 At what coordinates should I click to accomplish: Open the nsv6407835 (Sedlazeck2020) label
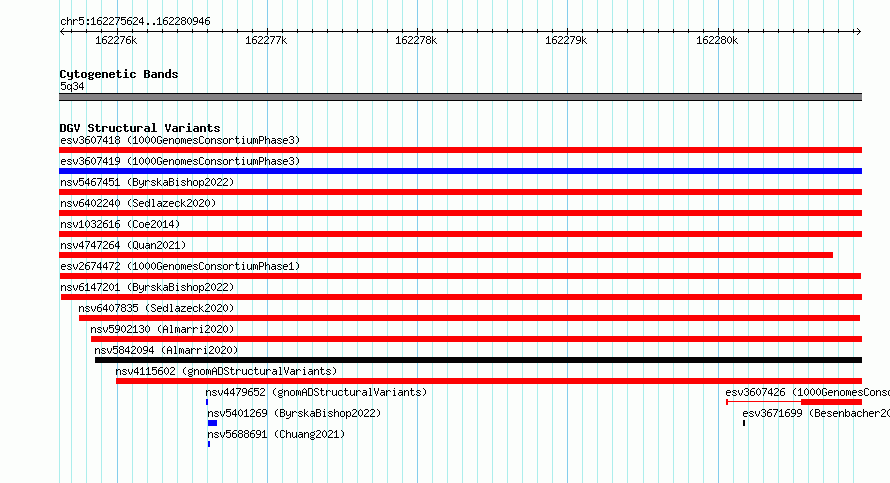pos(156,308)
